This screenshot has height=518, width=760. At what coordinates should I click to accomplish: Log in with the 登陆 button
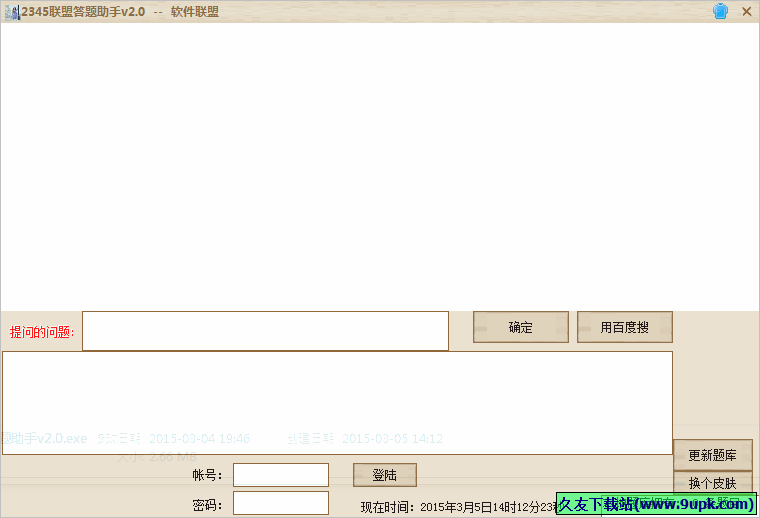click(x=384, y=475)
